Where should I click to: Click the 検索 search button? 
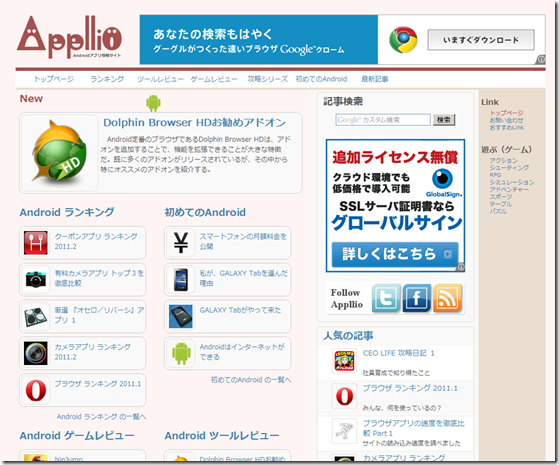(444, 120)
